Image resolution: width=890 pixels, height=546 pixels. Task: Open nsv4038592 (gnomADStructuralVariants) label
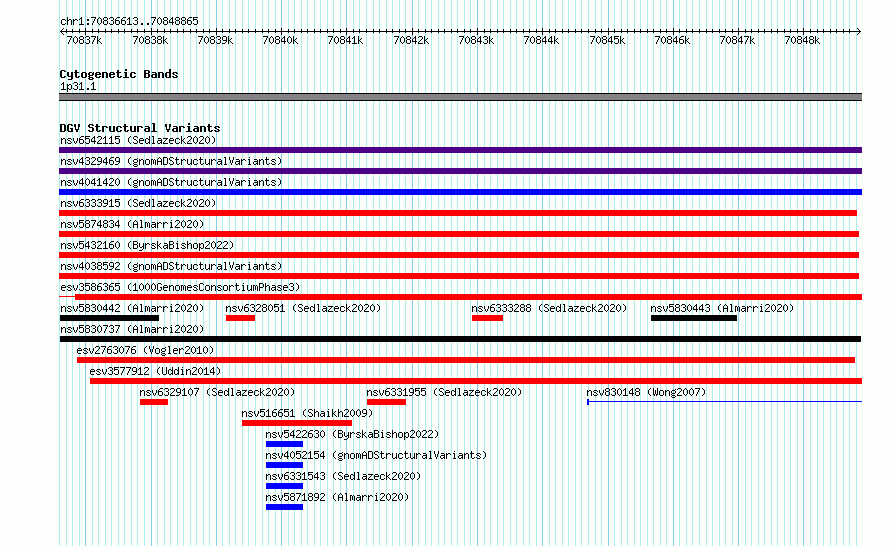171,266
